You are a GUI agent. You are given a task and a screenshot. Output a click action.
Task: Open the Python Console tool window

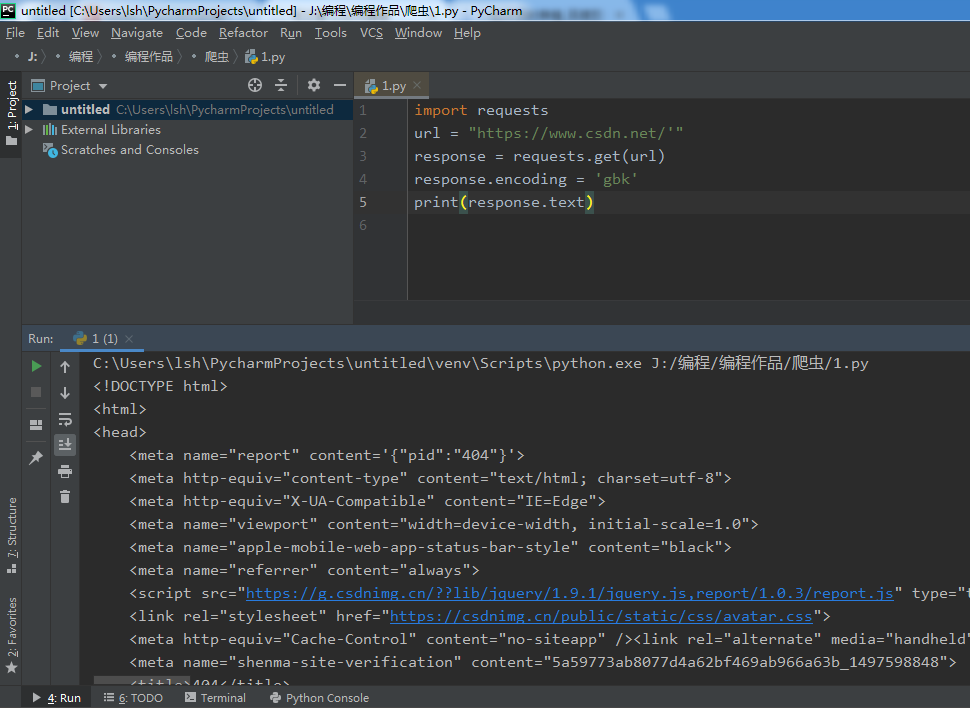click(x=319, y=697)
